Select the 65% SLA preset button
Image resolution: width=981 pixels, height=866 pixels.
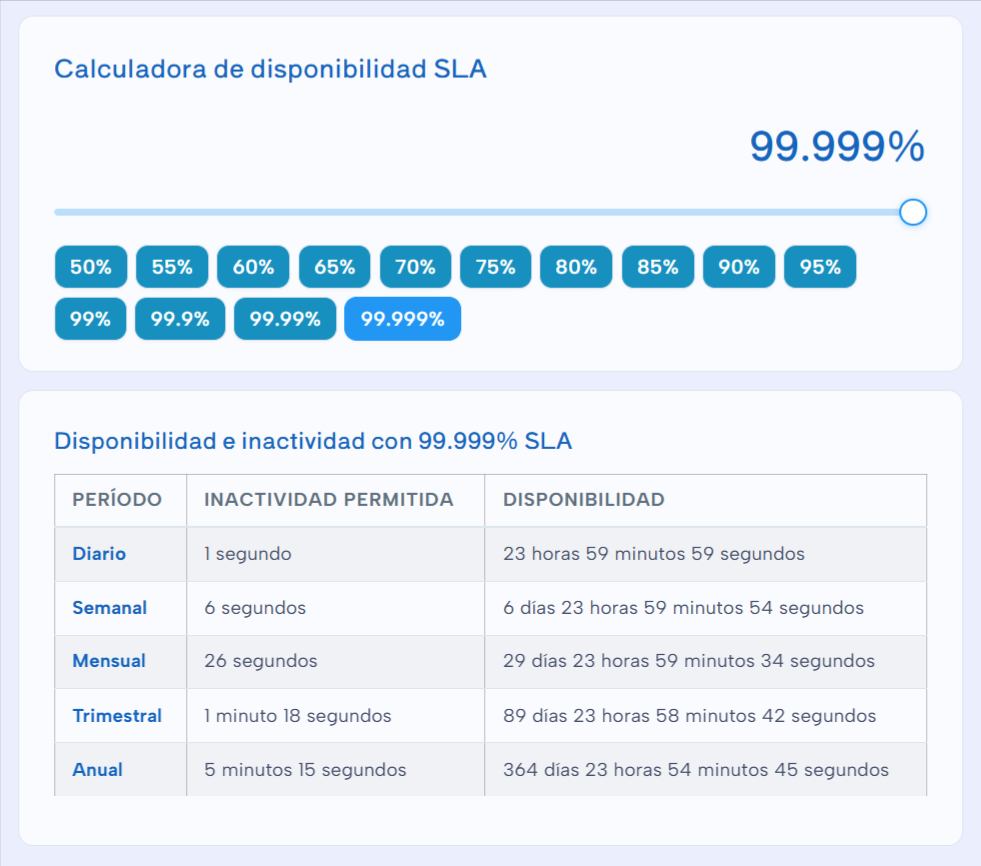(334, 266)
